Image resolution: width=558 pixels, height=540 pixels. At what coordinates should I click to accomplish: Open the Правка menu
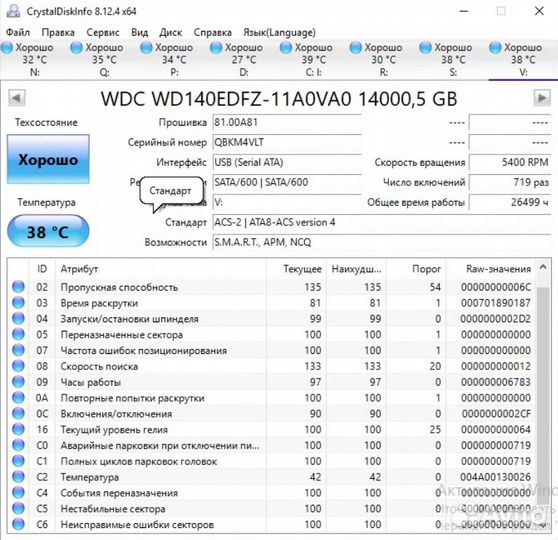pyautogui.click(x=58, y=32)
